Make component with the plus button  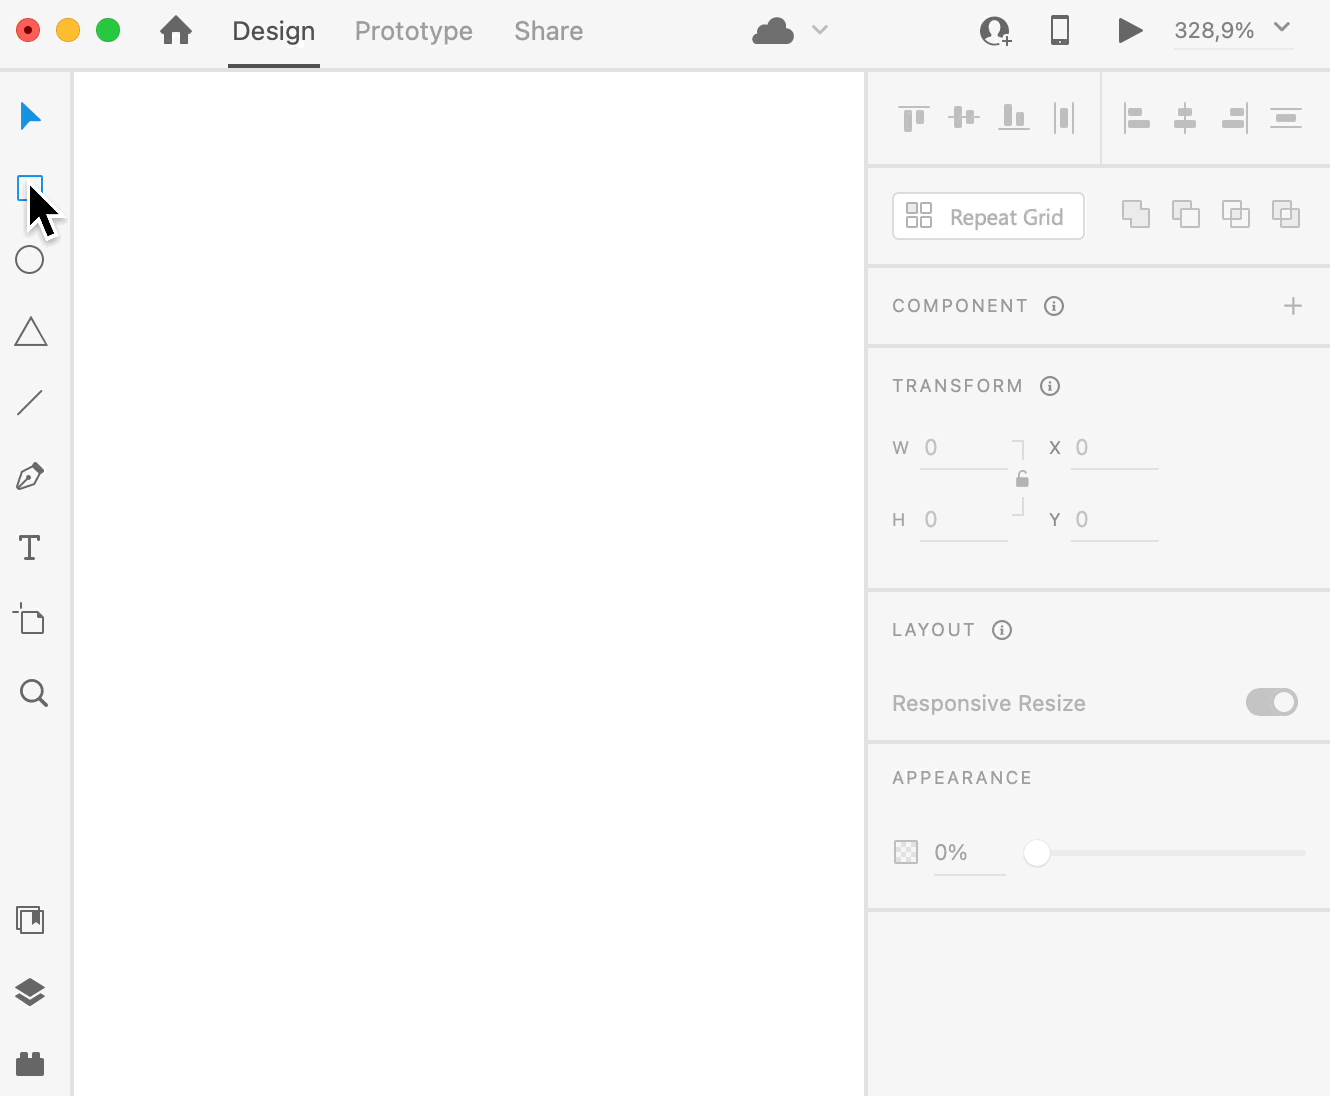1293,306
